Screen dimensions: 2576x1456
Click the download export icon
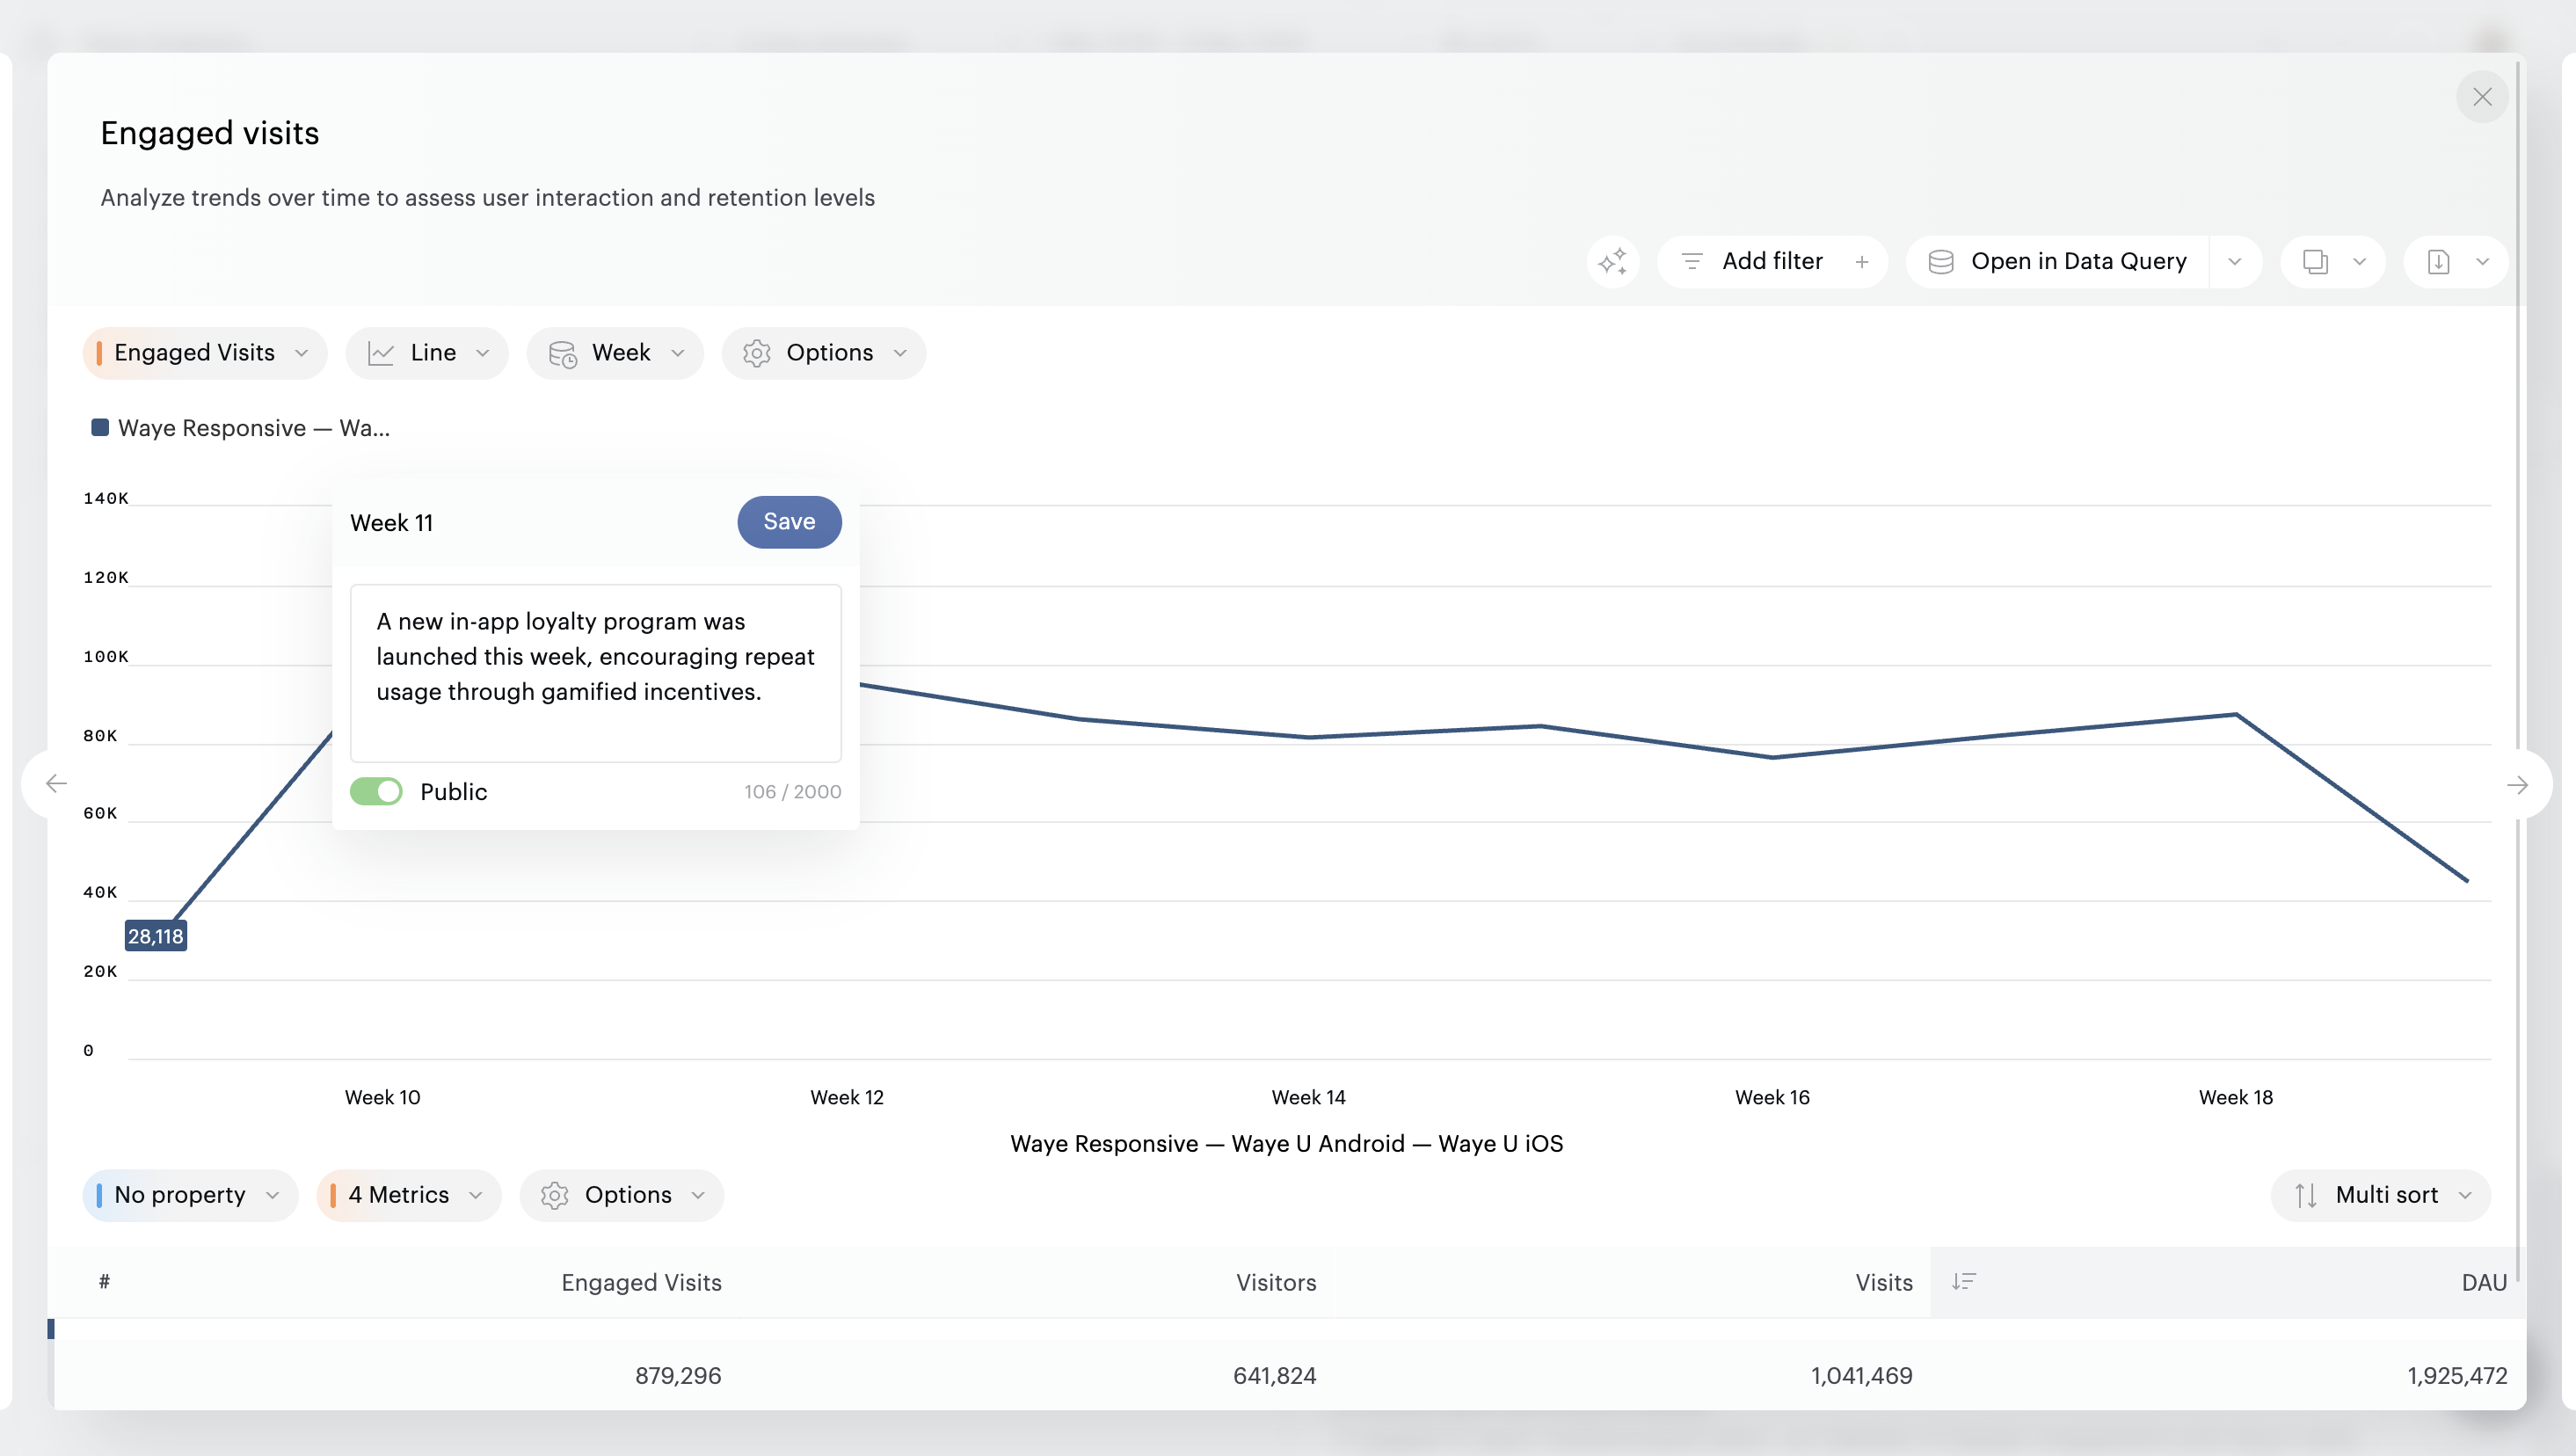[x=2438, y=262]
